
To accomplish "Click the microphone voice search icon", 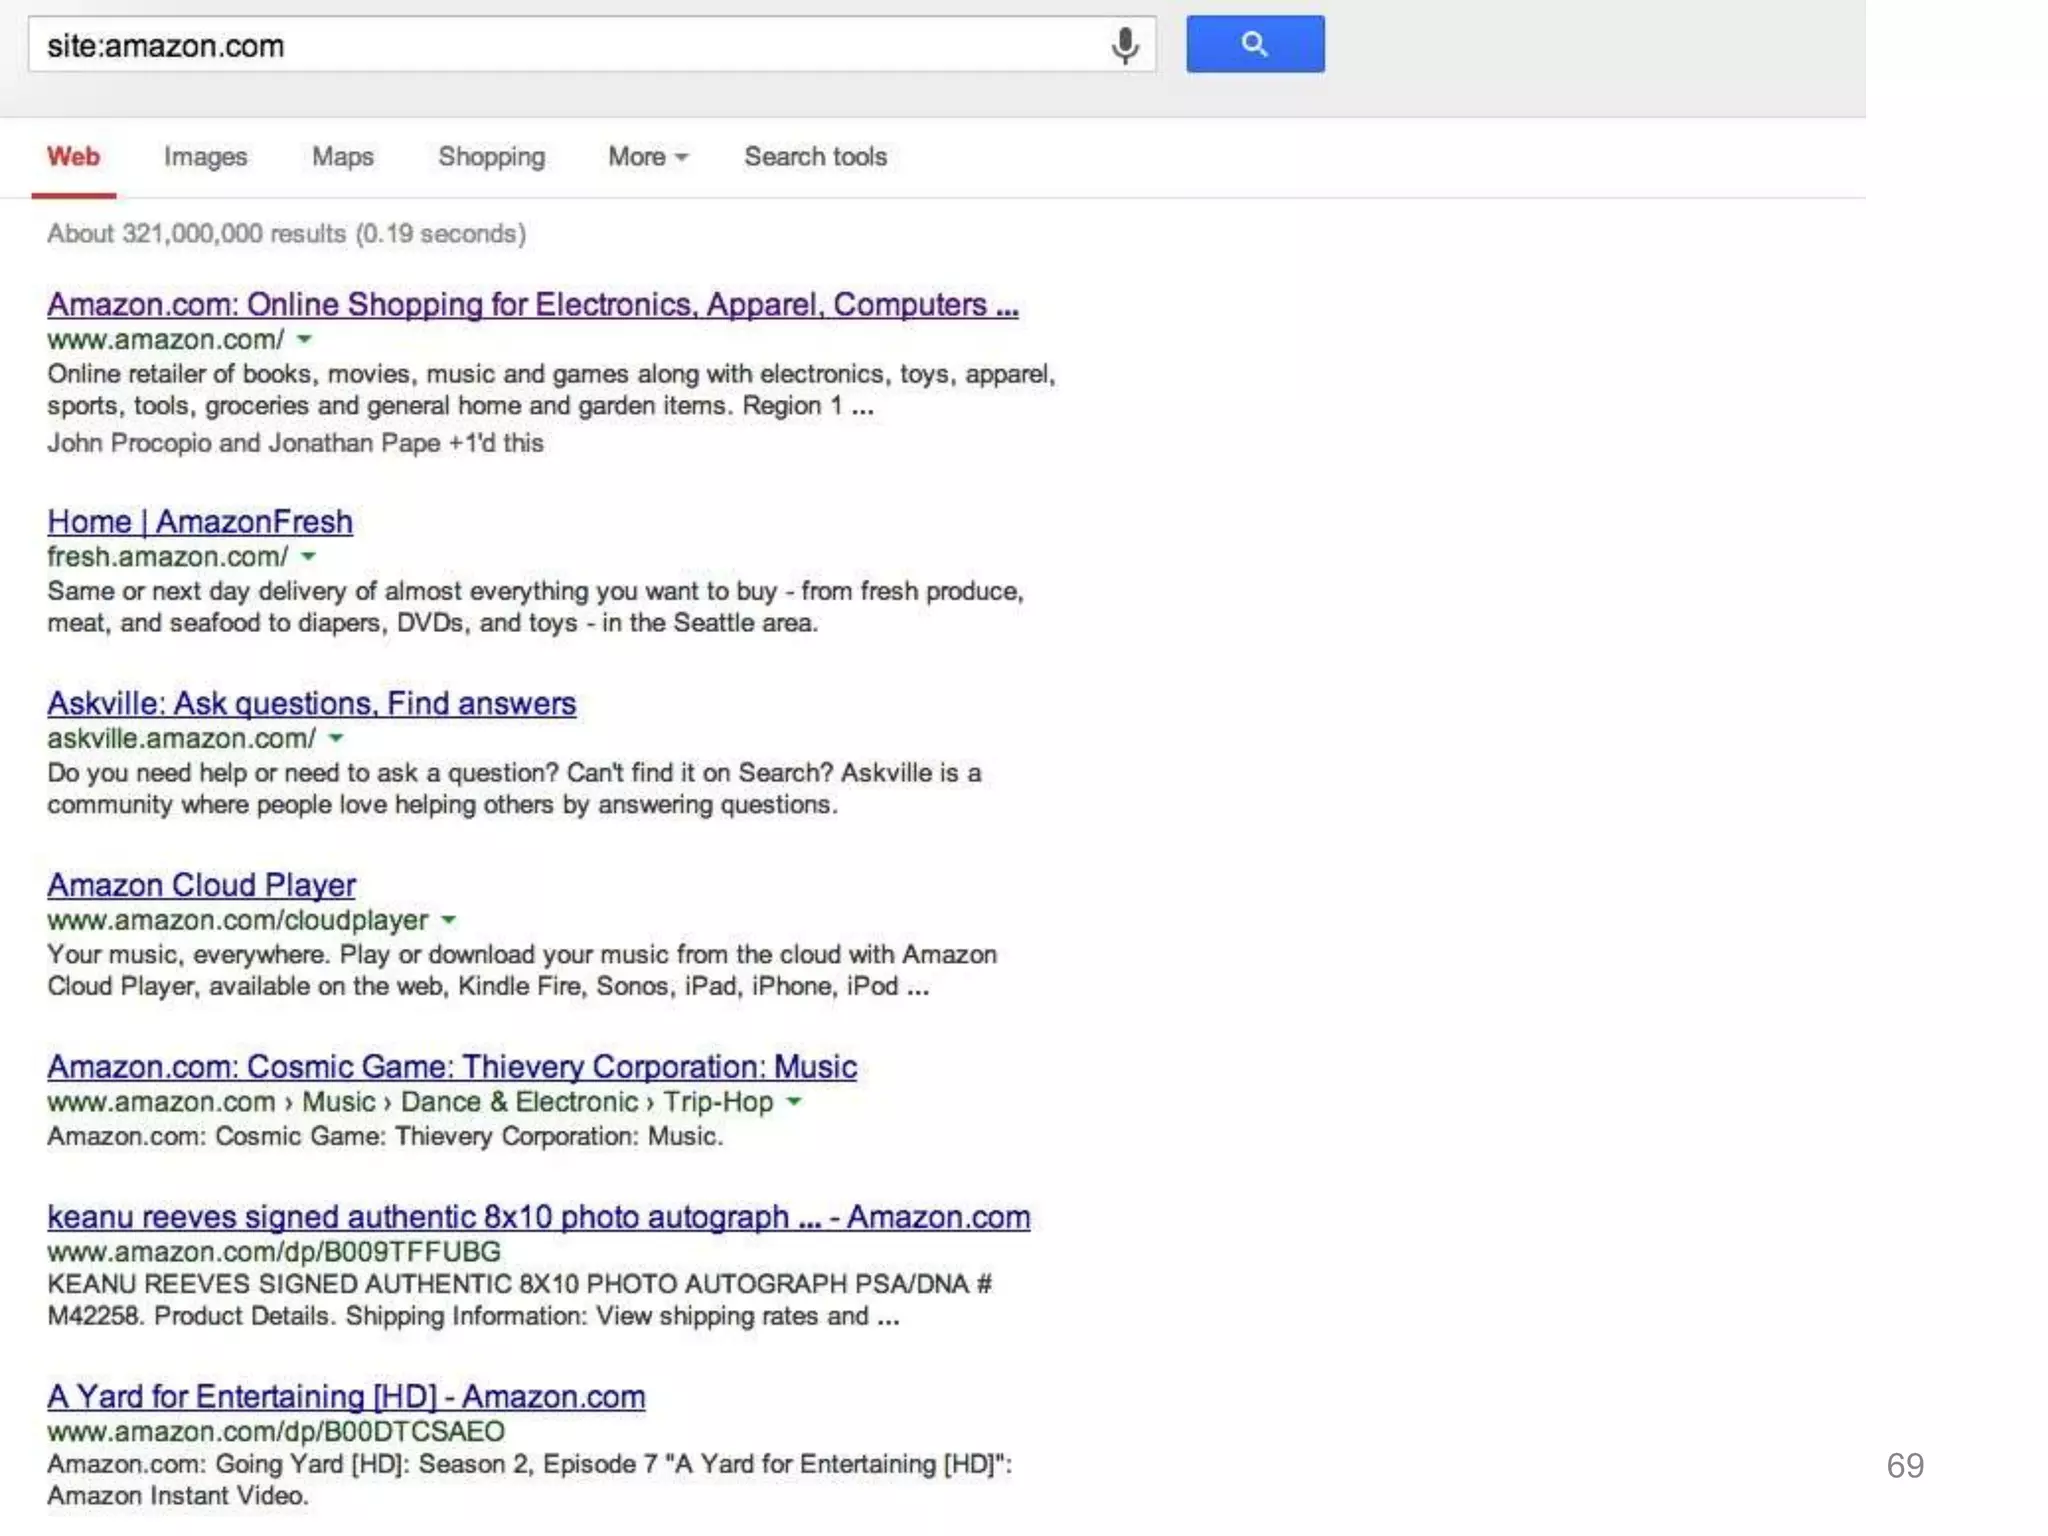I will point(1124,45).
